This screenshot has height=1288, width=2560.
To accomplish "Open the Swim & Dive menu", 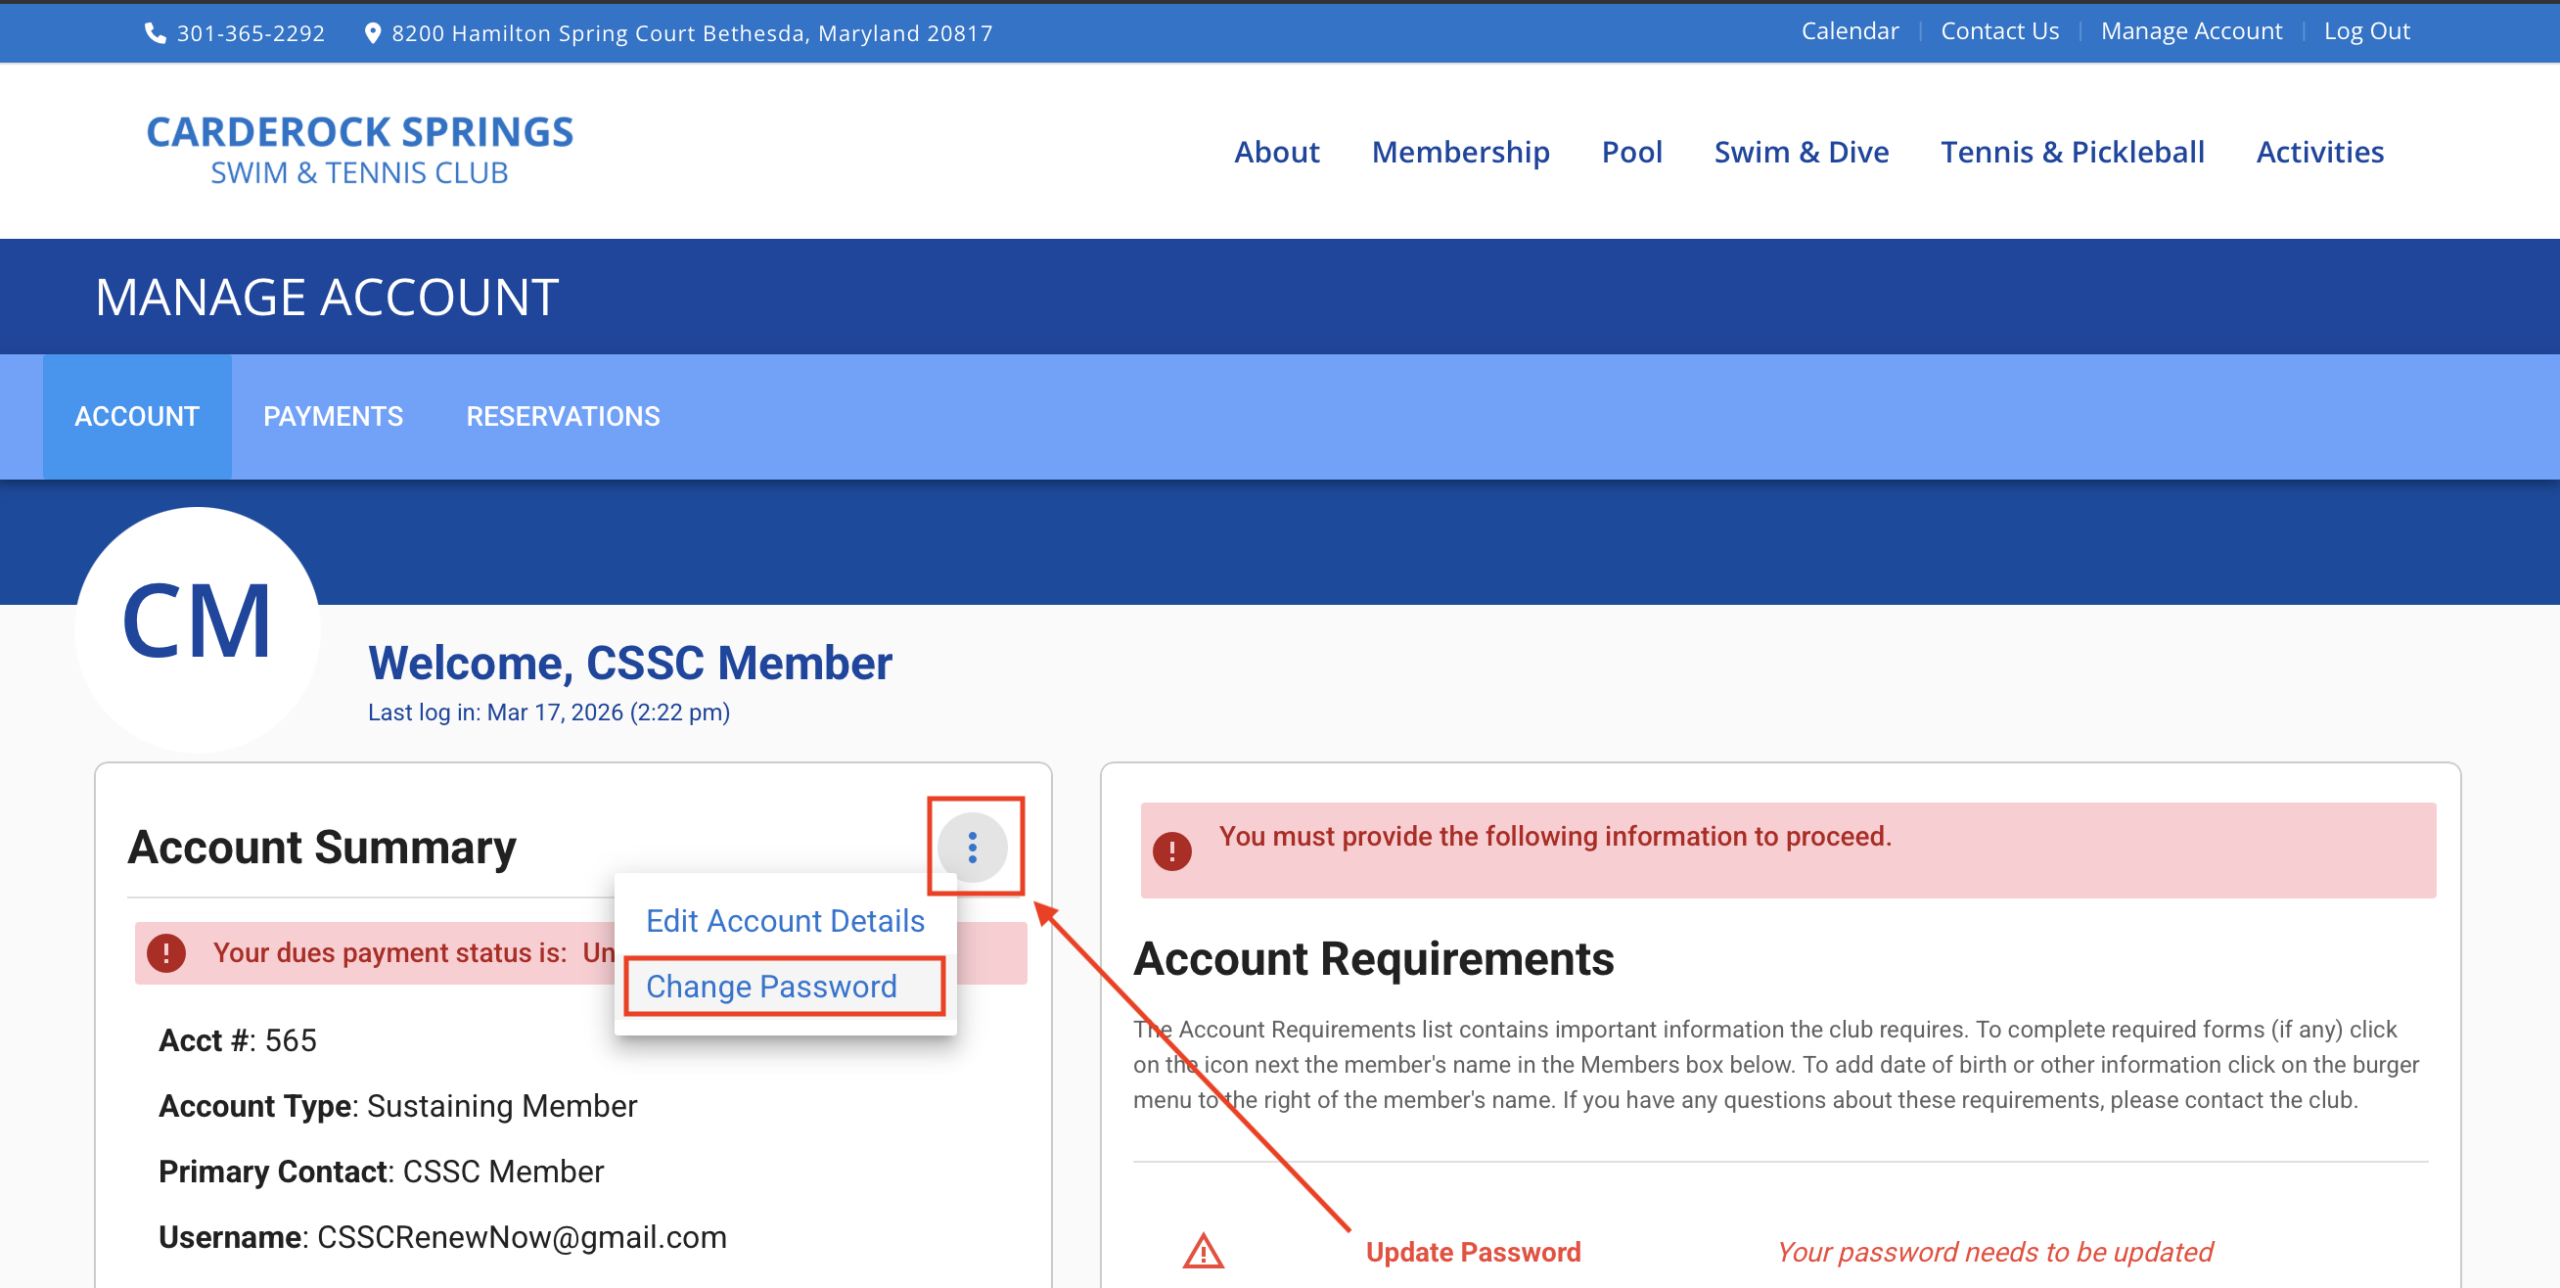I will click(1801, 152).
